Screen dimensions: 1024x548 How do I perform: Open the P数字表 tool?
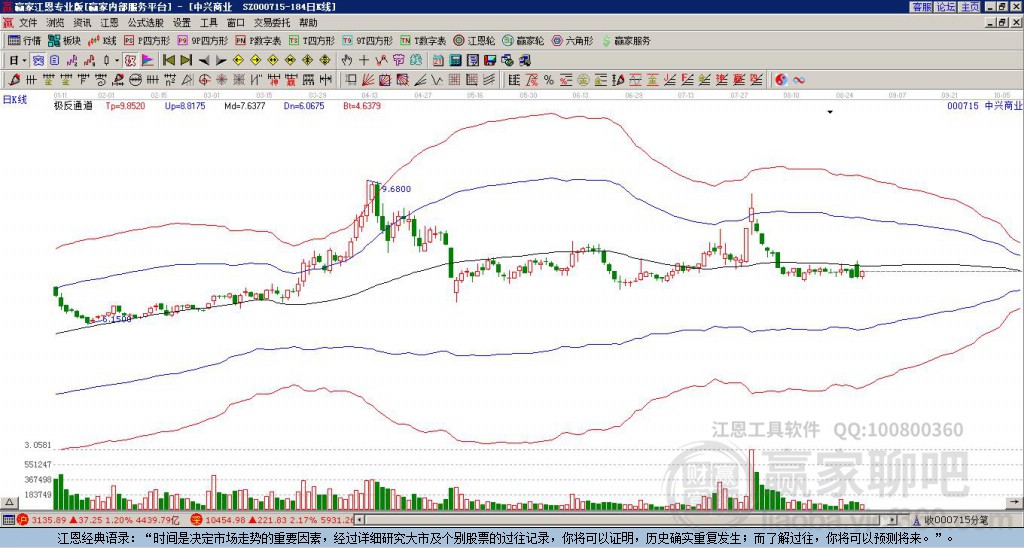258,40
